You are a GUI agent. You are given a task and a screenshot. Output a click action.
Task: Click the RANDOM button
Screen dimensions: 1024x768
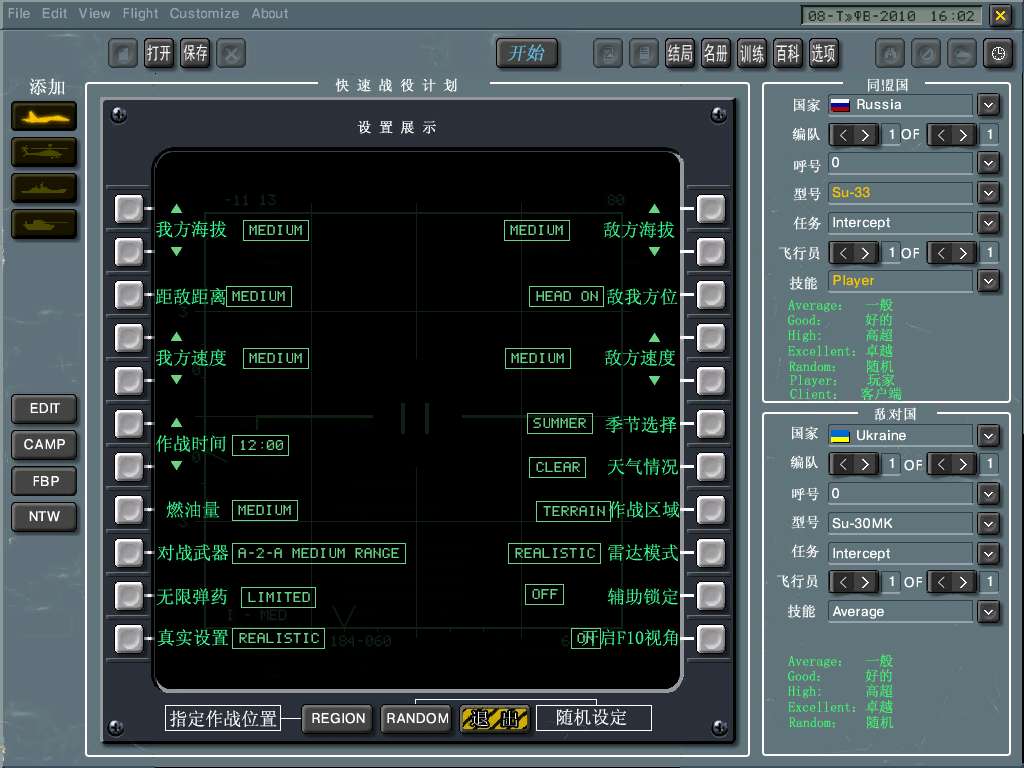coord(417,718)
